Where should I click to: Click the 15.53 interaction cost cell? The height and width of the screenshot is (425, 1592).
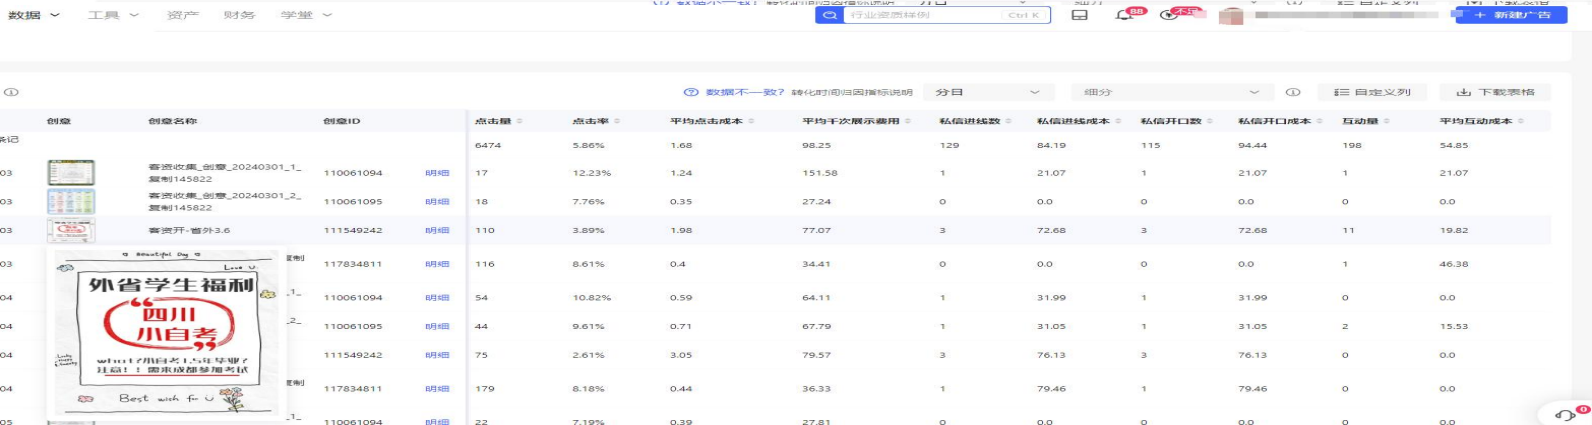point(1454,326)
